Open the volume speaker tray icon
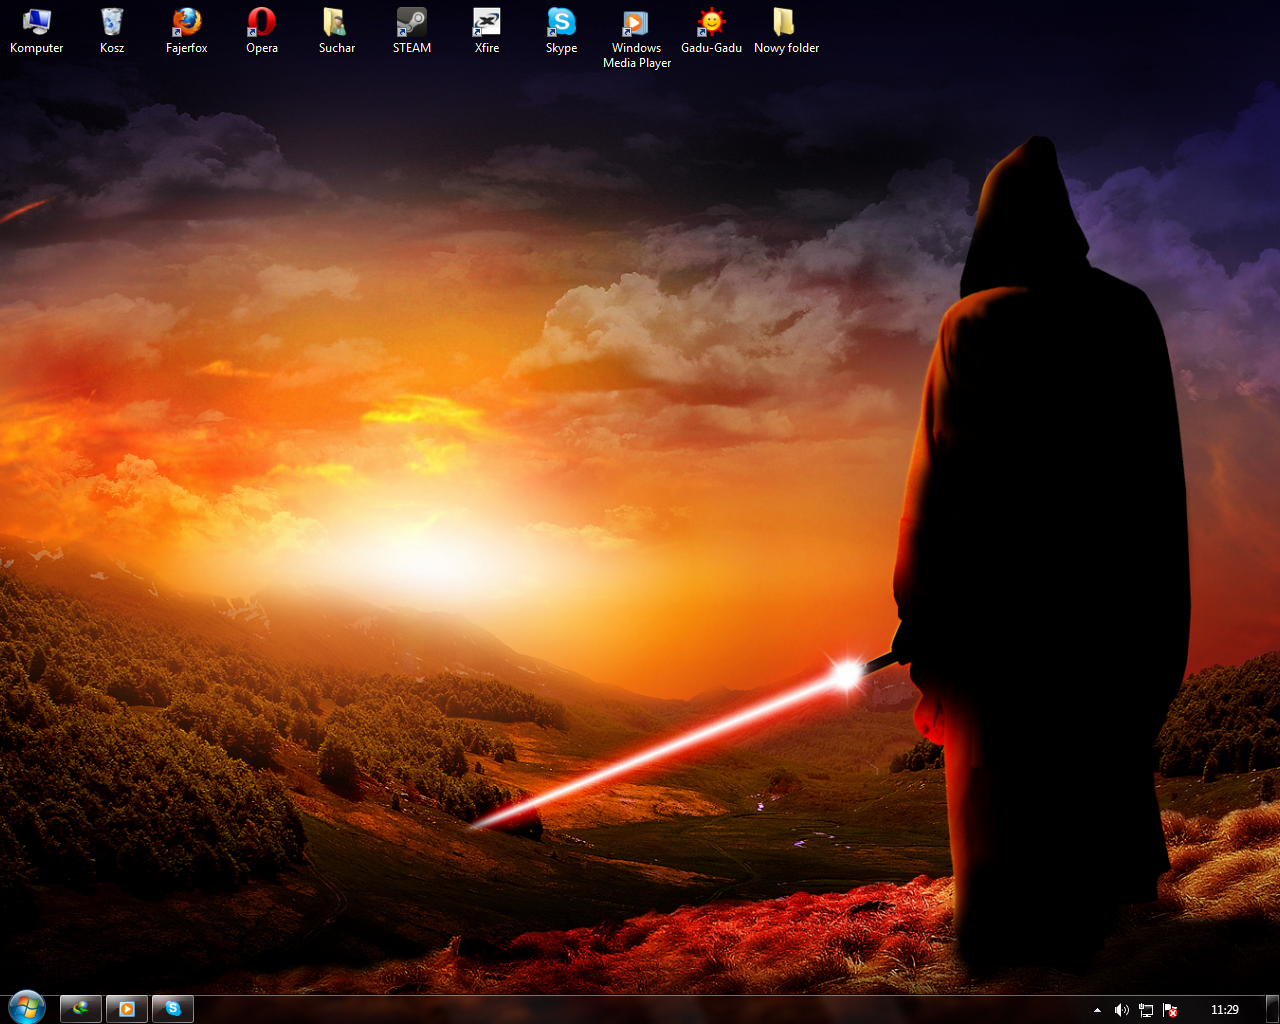This screenshot has width=1280, height=1024. click(x=1122, y=1010)
